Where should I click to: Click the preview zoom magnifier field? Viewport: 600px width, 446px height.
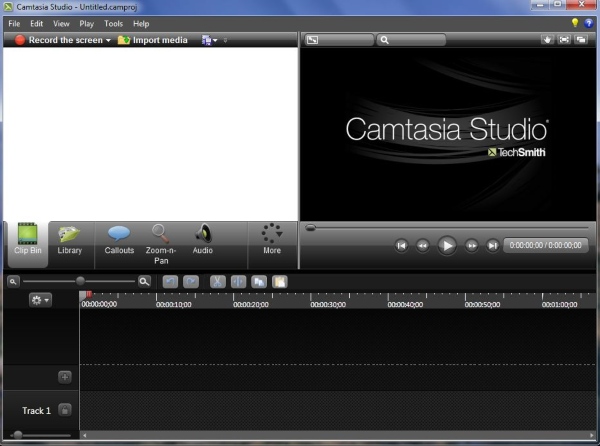point(411,40)
